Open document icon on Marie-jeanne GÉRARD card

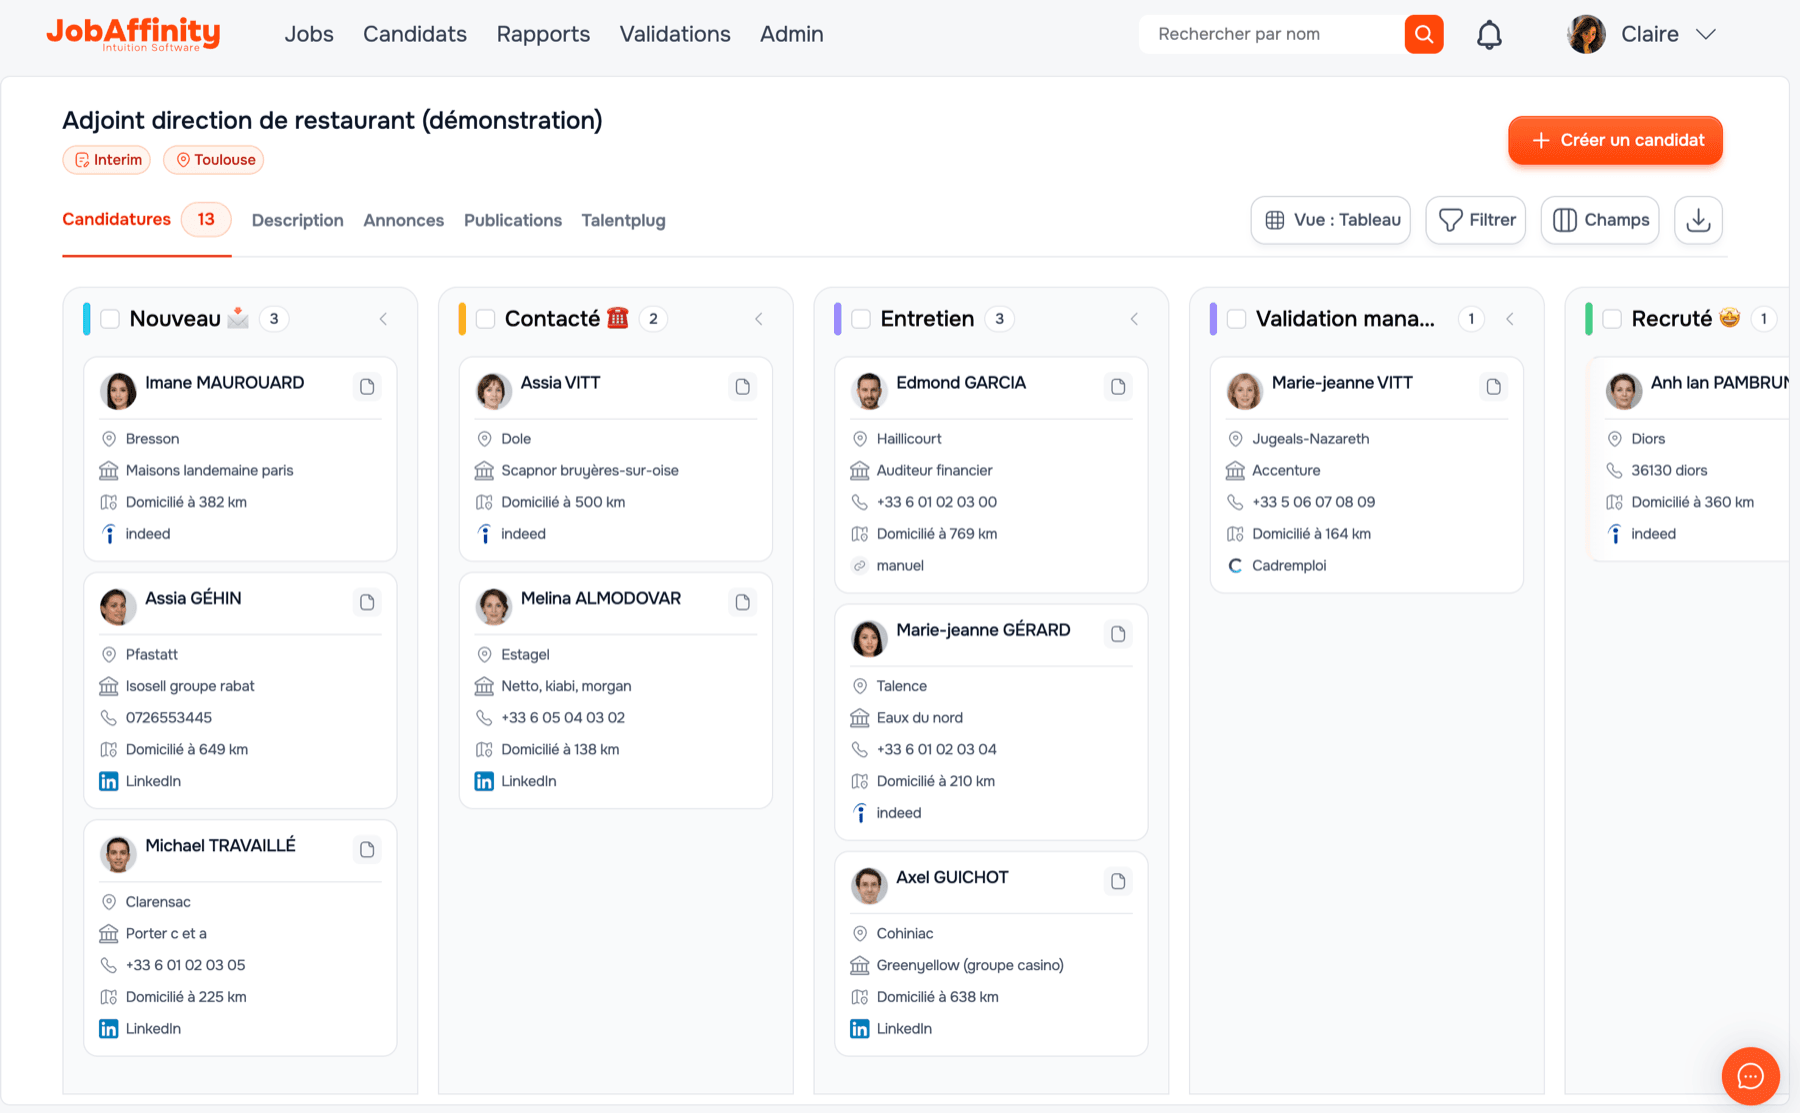(1118, 634)
